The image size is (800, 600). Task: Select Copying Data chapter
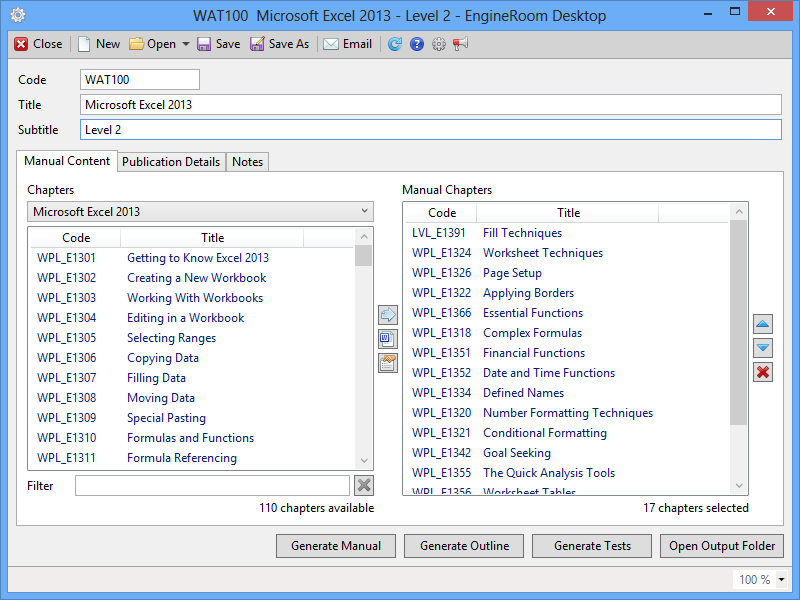pyautogui.click(x=192, y=358)
